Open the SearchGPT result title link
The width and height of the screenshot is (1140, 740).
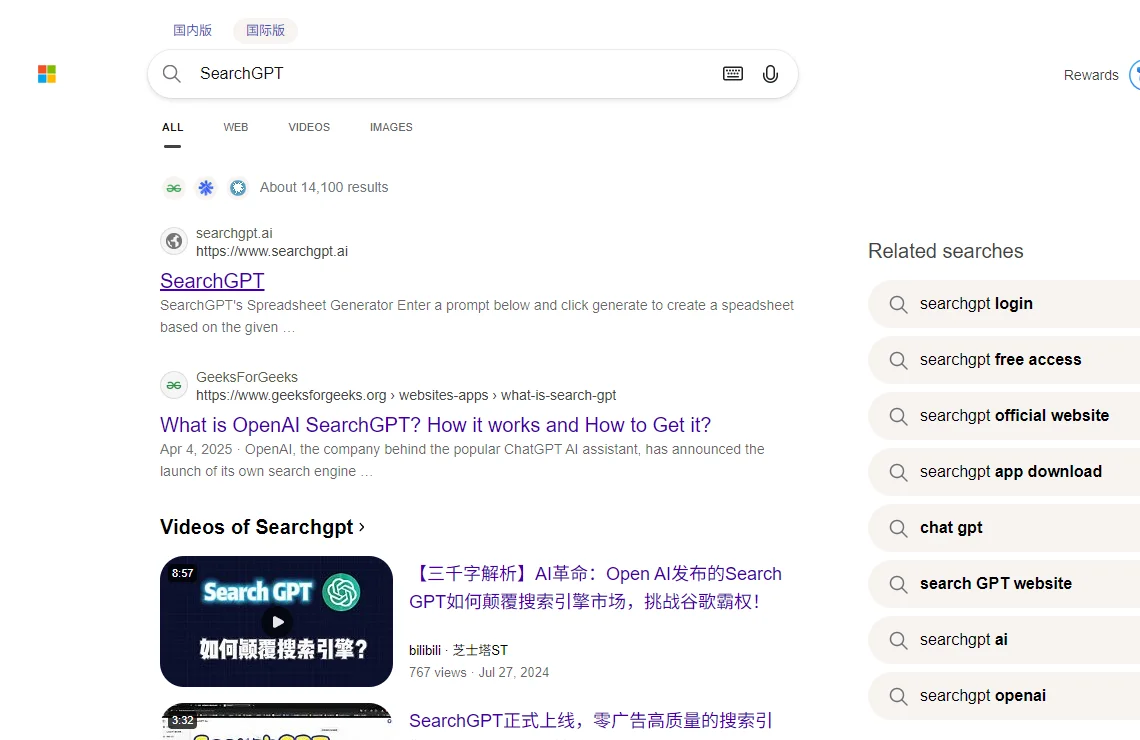coord(212,281)
